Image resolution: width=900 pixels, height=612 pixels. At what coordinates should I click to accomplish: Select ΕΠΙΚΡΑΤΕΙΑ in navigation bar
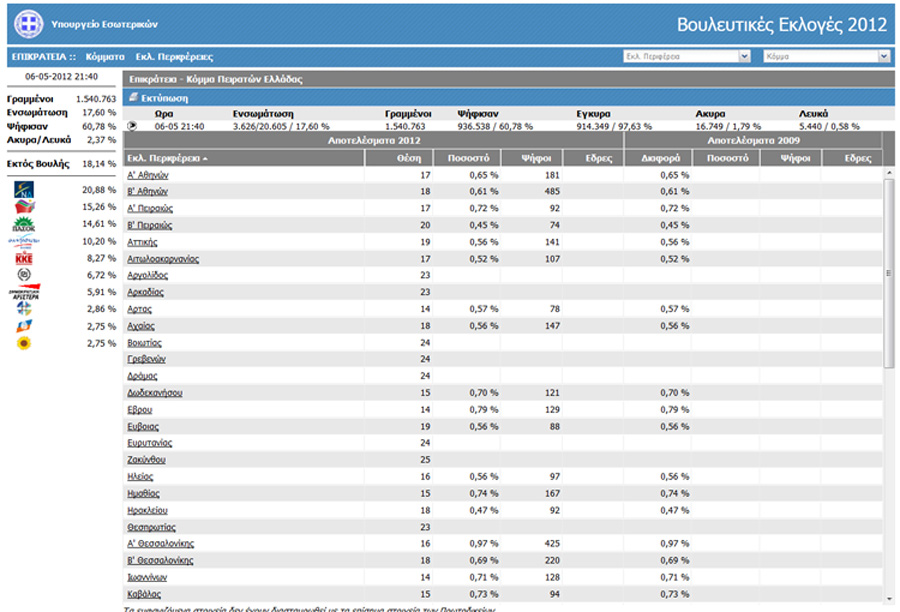[x=43, y=57]
